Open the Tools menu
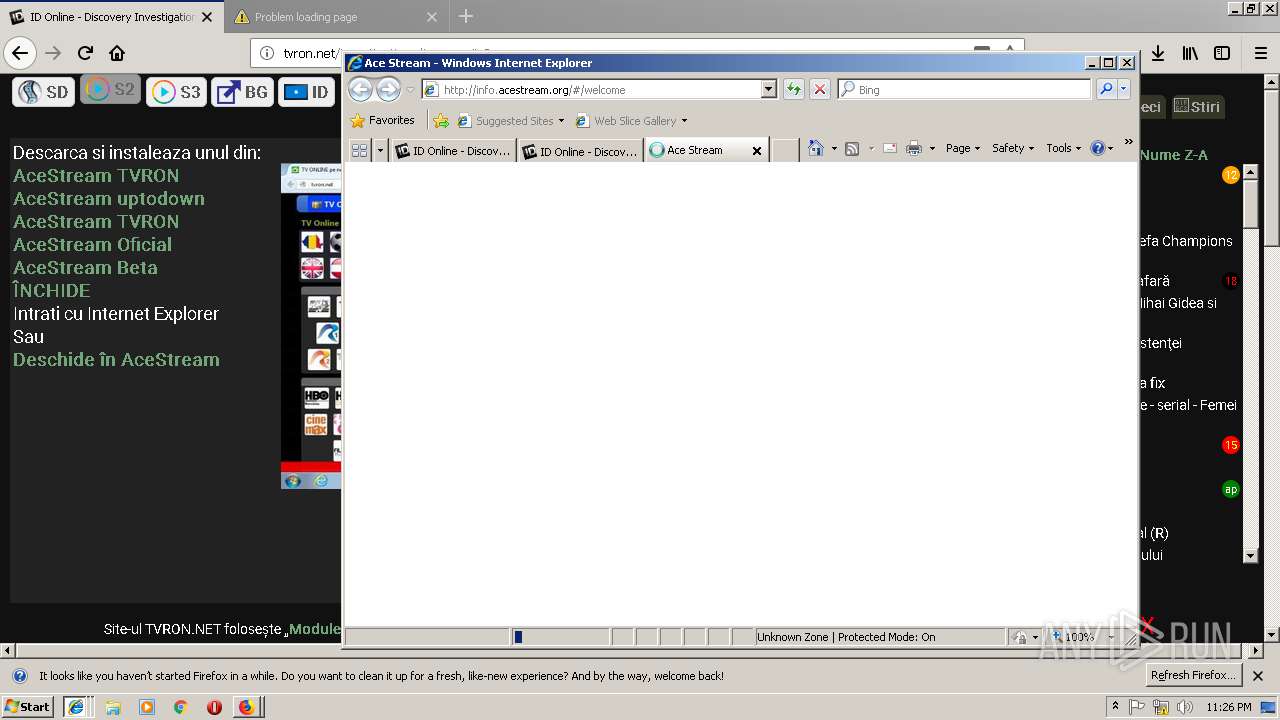The height and width of the screenshot is (720, 1280). point(1064,148)
